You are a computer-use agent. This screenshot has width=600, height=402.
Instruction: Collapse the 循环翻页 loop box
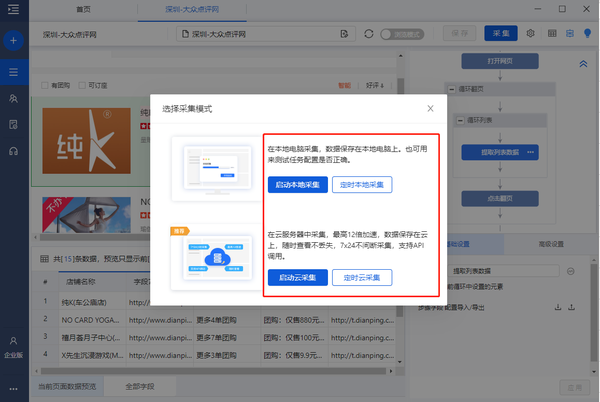point(452,89)
